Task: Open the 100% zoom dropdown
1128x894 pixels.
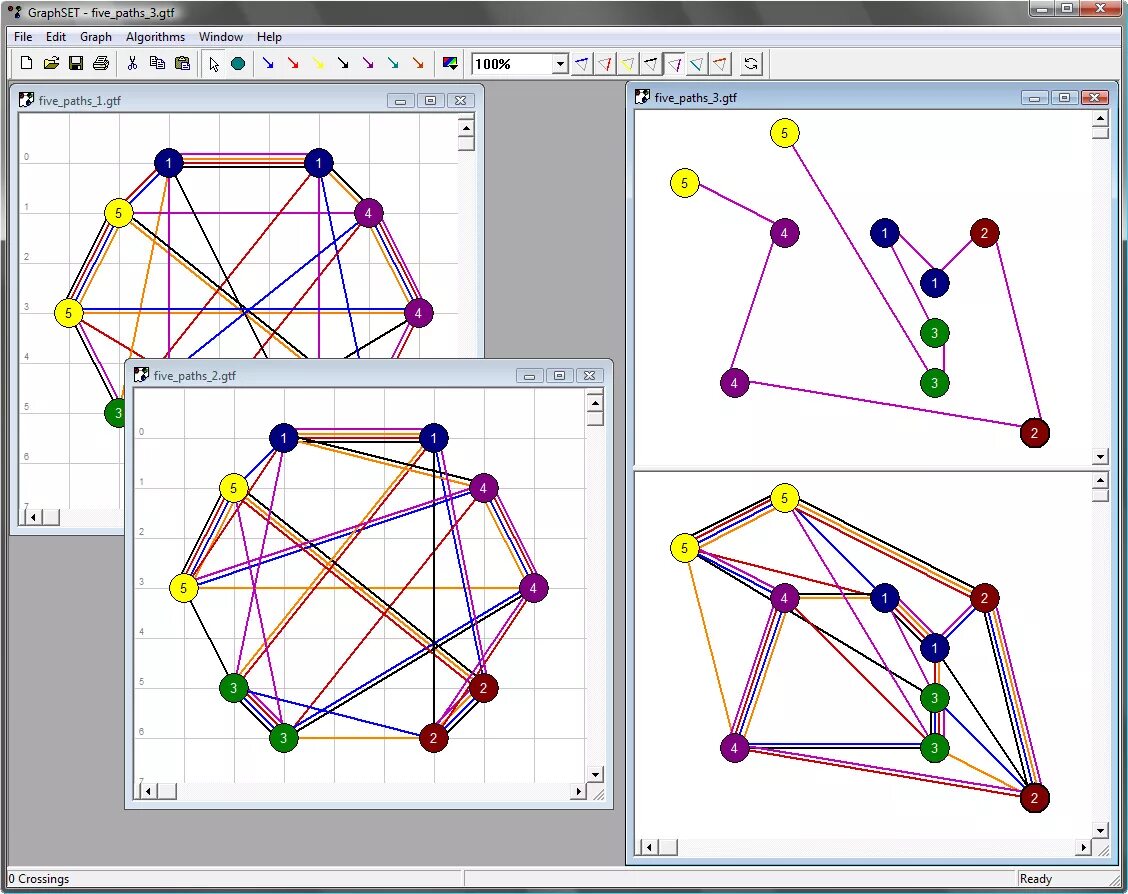Action: pos(560,64)
